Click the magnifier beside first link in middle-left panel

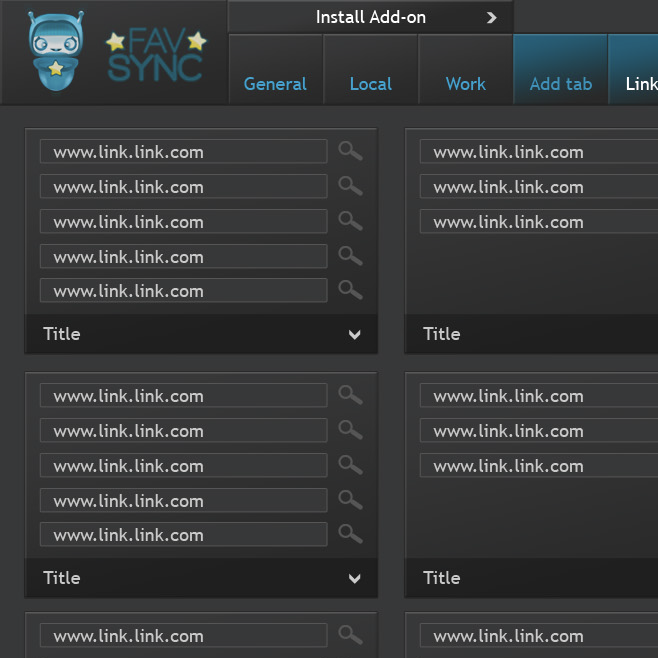pos(350,395)
